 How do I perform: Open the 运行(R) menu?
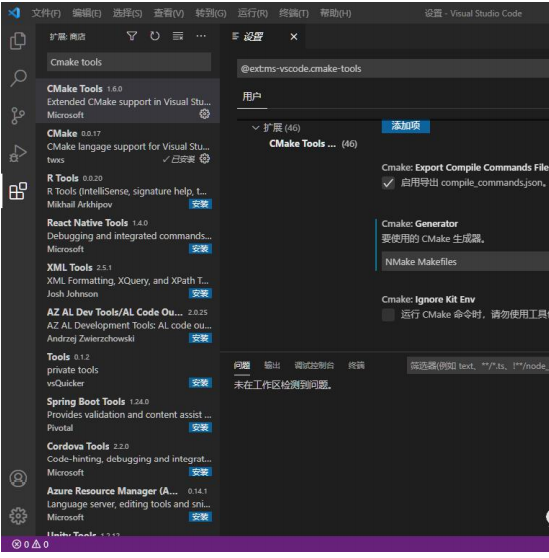(x=253, y=14)
